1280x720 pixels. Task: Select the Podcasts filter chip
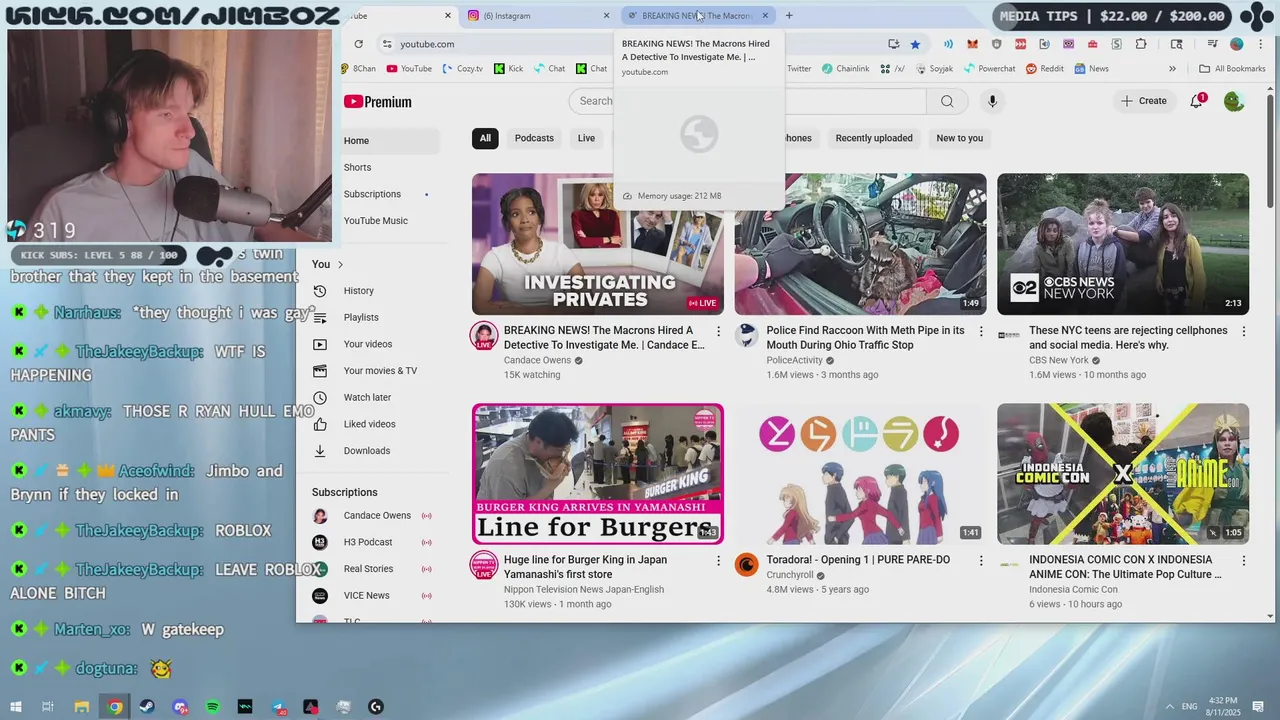click(x=534, y=138)
